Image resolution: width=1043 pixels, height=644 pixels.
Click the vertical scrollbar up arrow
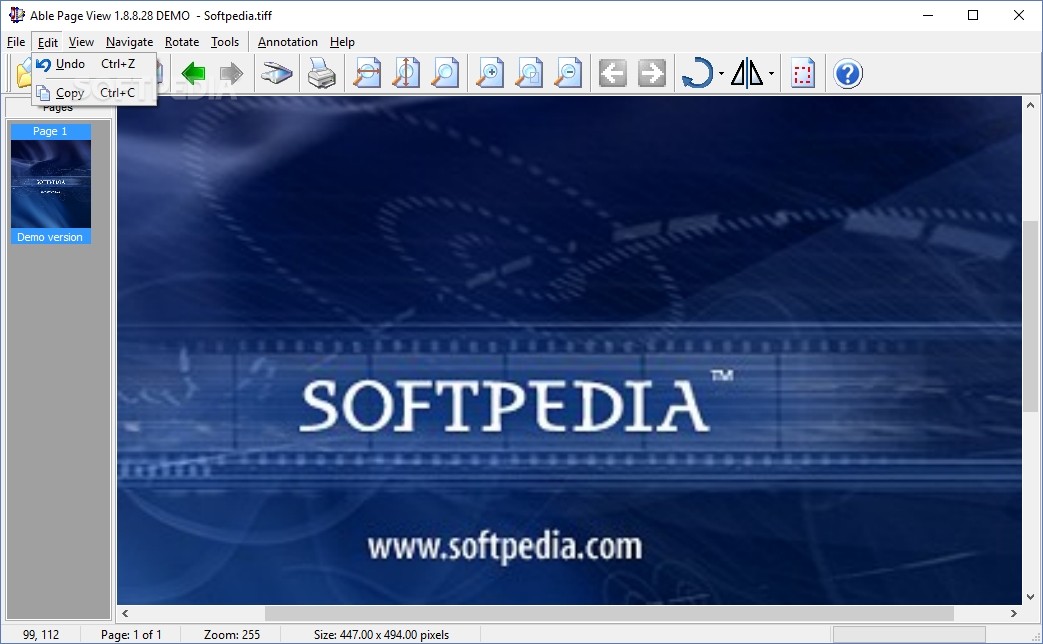pyautogui.click(x=1030, y=105)
